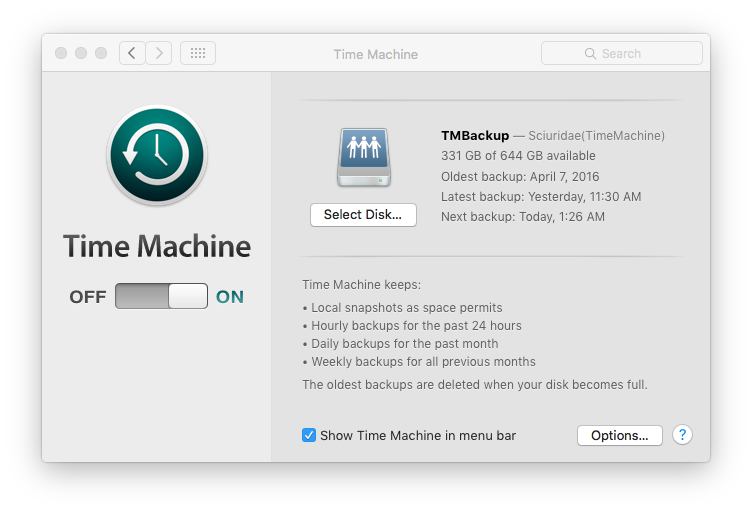752x512 pixels.
Task: Open help with the question mark button
Action: (682, 435)
